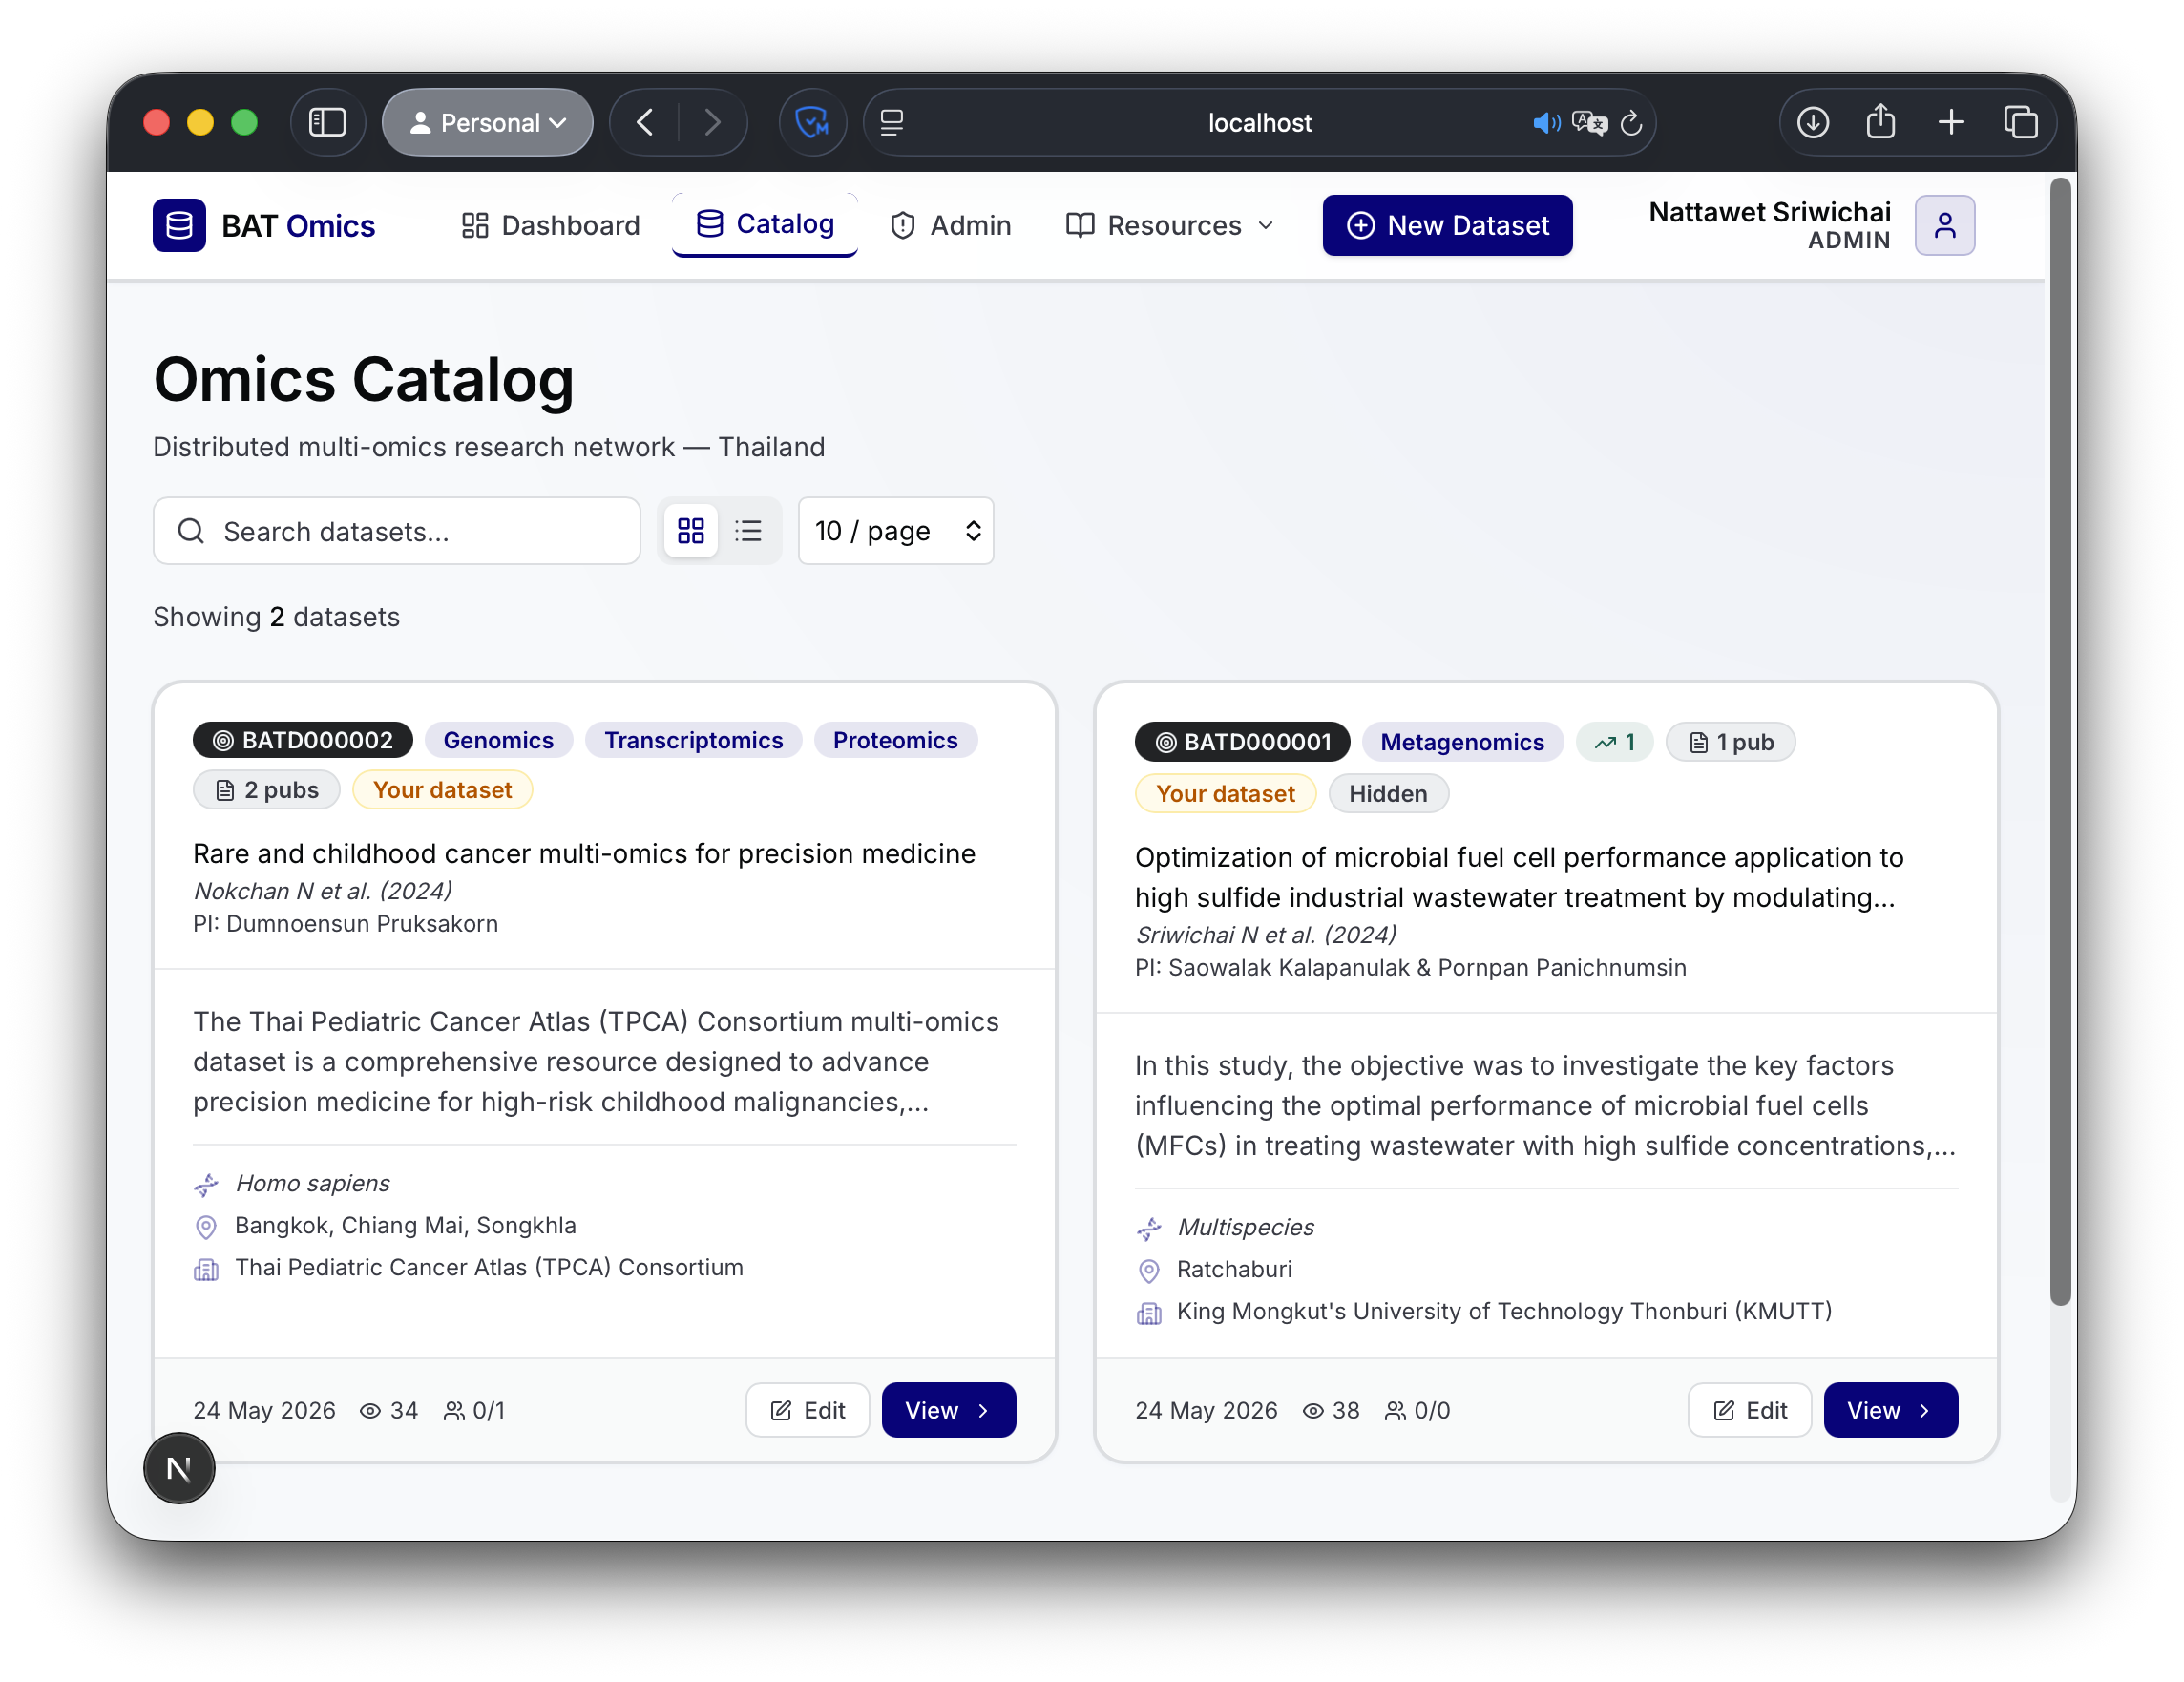
Task: Select the Catalog tab
Action: point(765,224)
